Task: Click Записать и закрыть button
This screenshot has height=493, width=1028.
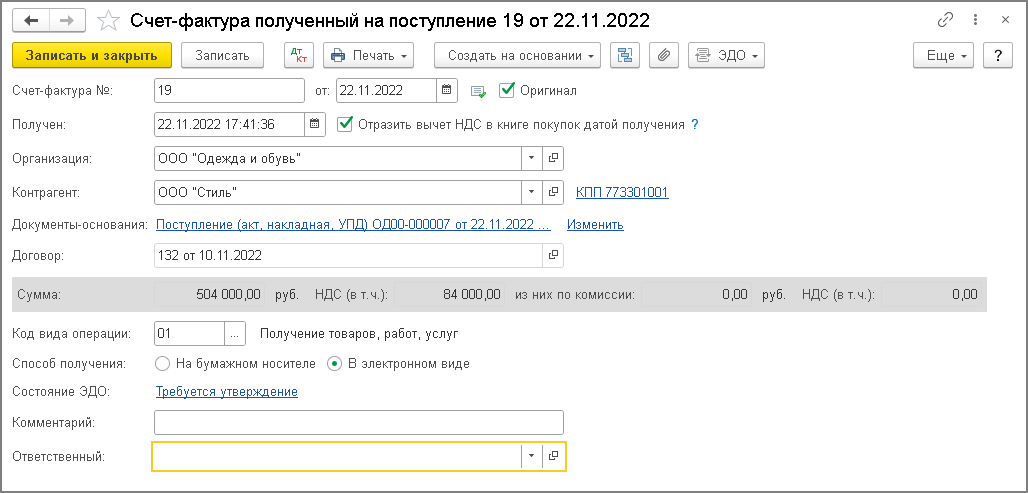Action: pos(92,56)
